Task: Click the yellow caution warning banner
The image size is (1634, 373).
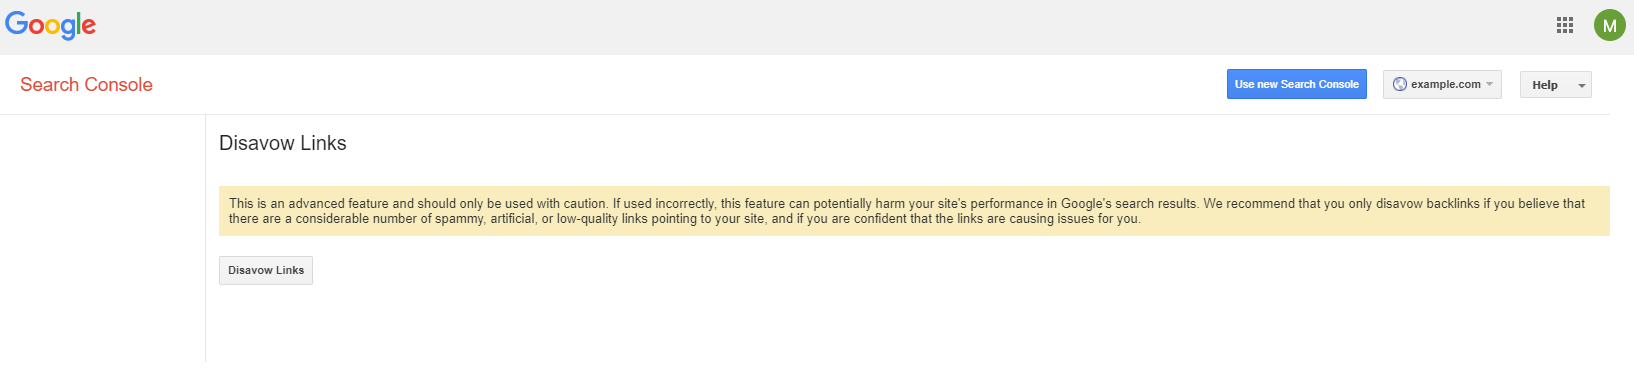Action: point(914,211)
